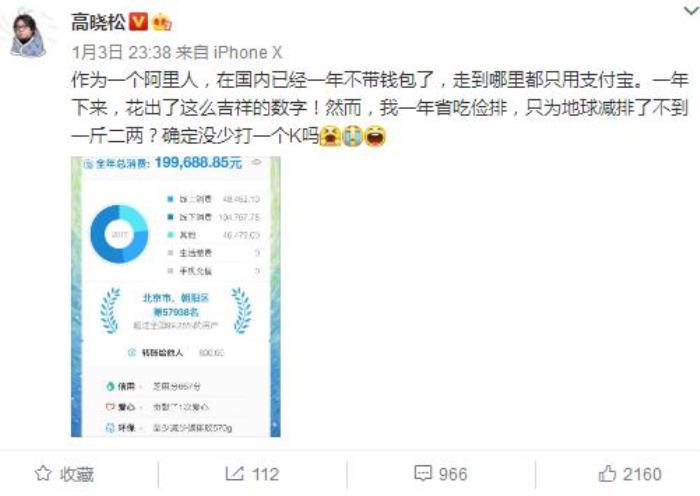Click the comment bubble icon
Viewport: 700px width, 496px height.
click(423, 473)
